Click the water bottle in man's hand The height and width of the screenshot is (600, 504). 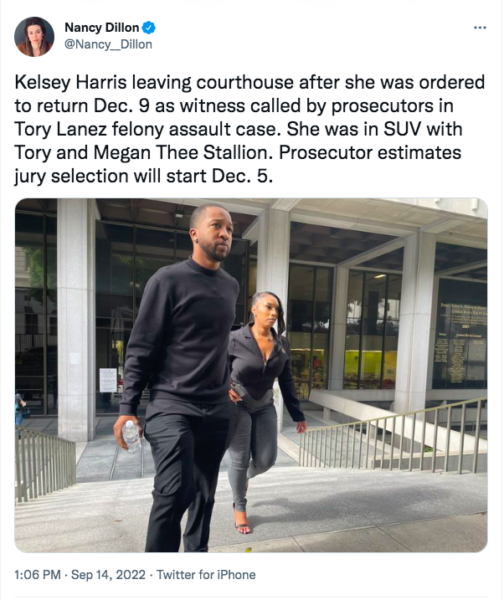(132, 437)
